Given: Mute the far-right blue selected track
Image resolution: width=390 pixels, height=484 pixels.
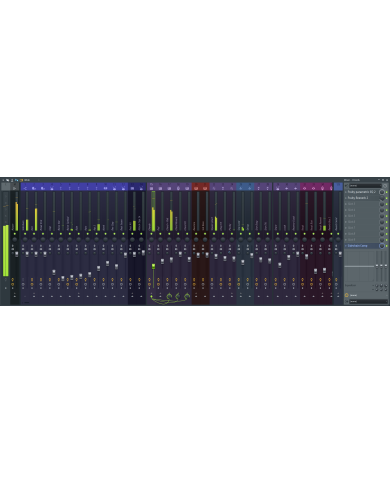Looking at the screenshot, I should pos(338,234).
